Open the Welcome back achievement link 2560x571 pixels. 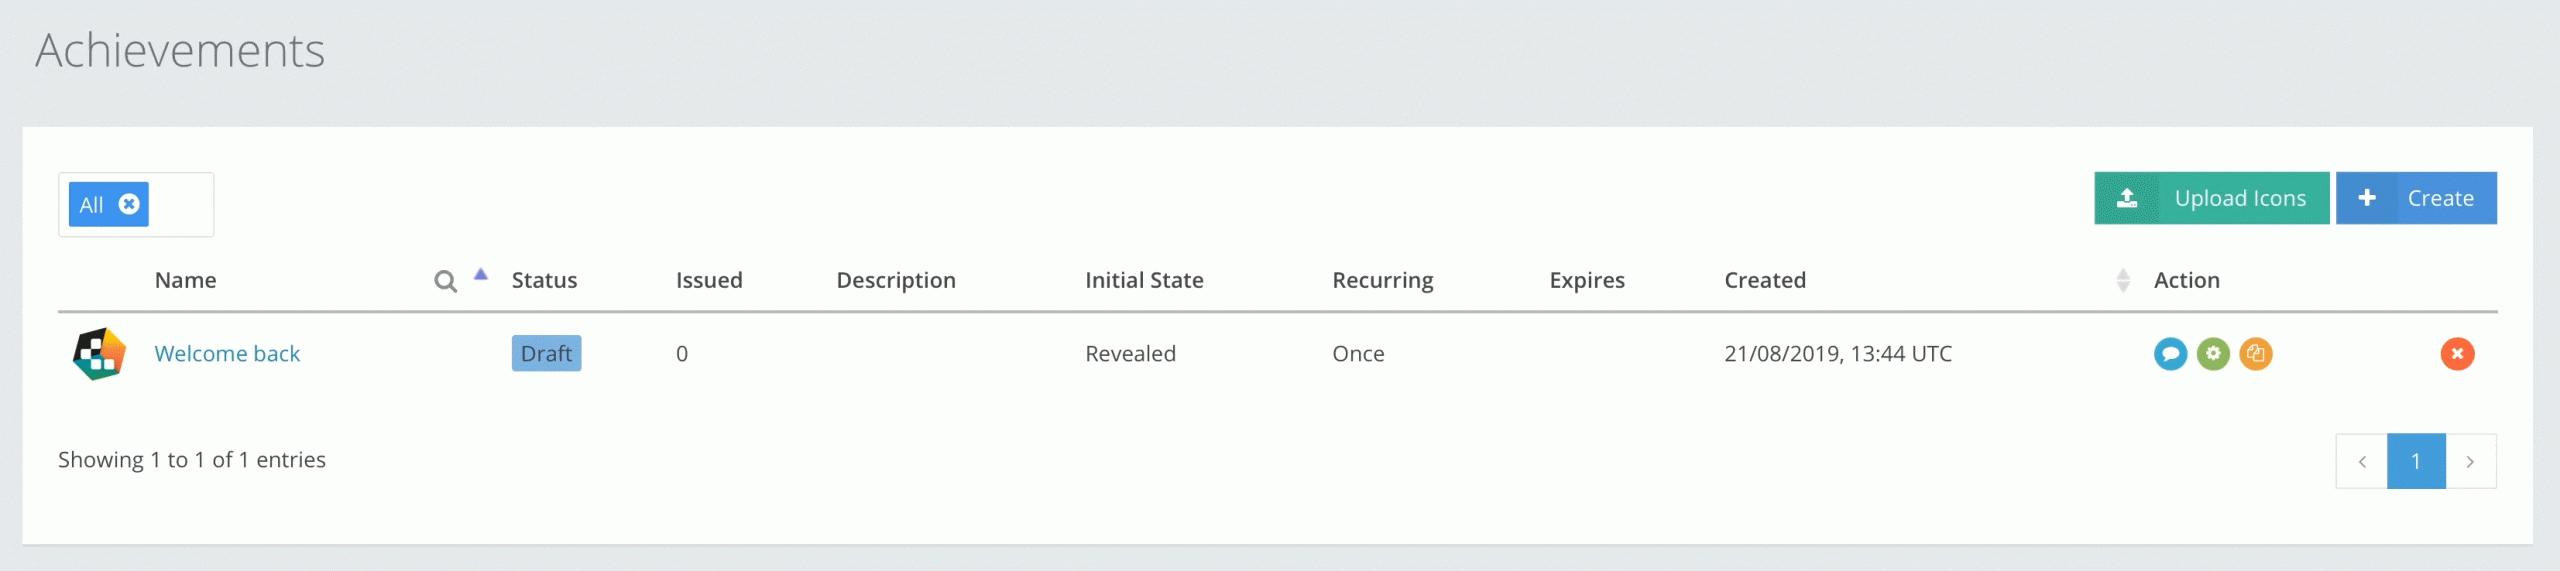click(227, 354)
